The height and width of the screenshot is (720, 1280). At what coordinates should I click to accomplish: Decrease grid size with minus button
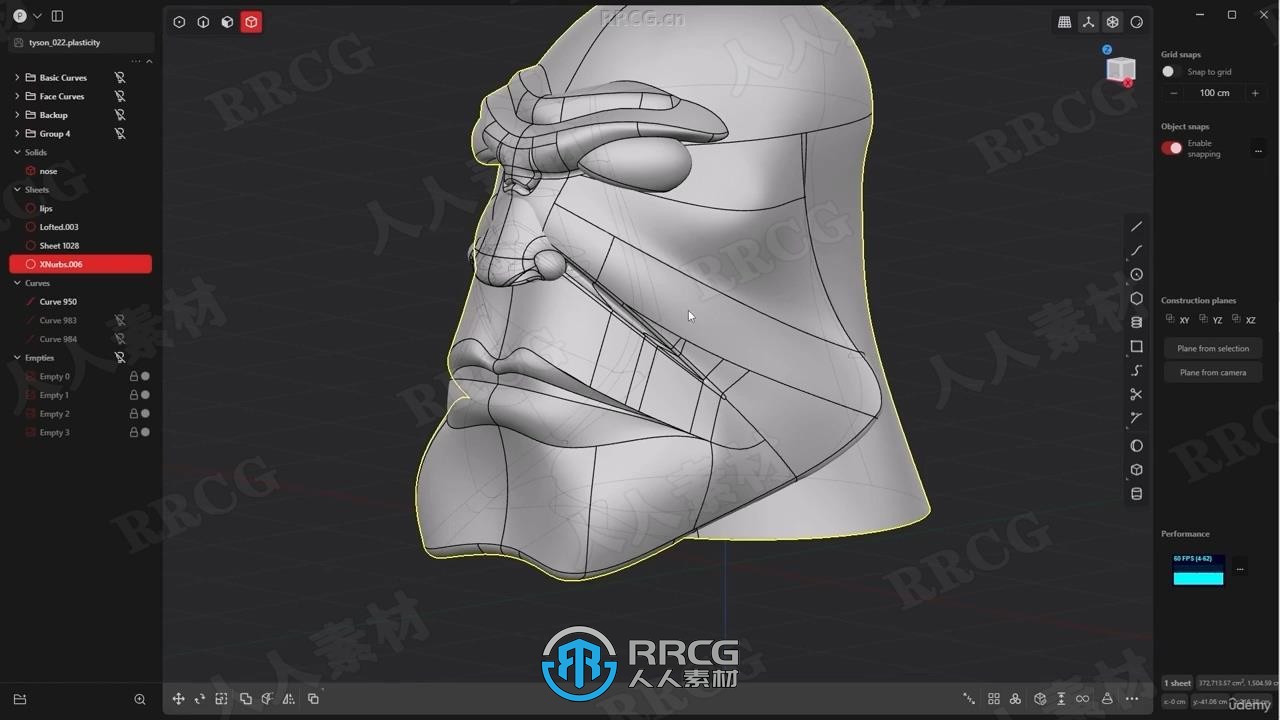click(1174, 93)
